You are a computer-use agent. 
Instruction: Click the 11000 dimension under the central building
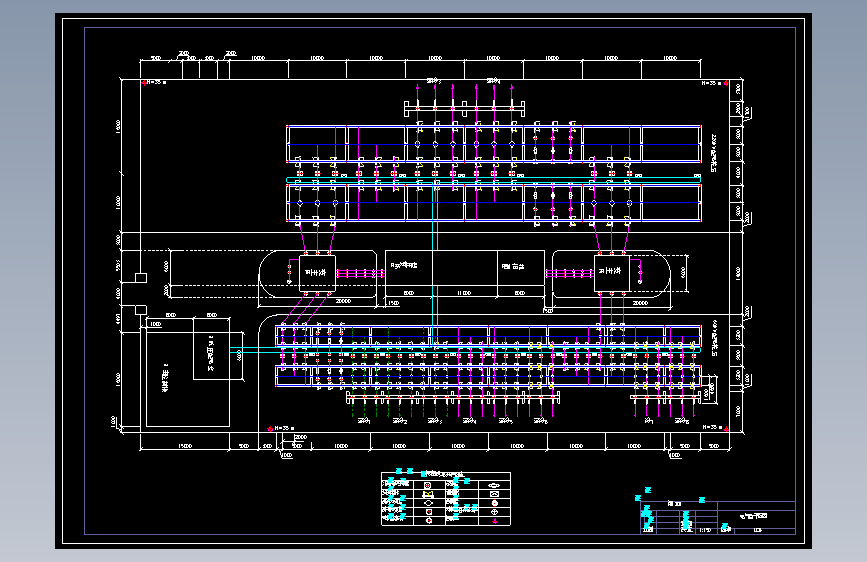(x=464, y=293)
